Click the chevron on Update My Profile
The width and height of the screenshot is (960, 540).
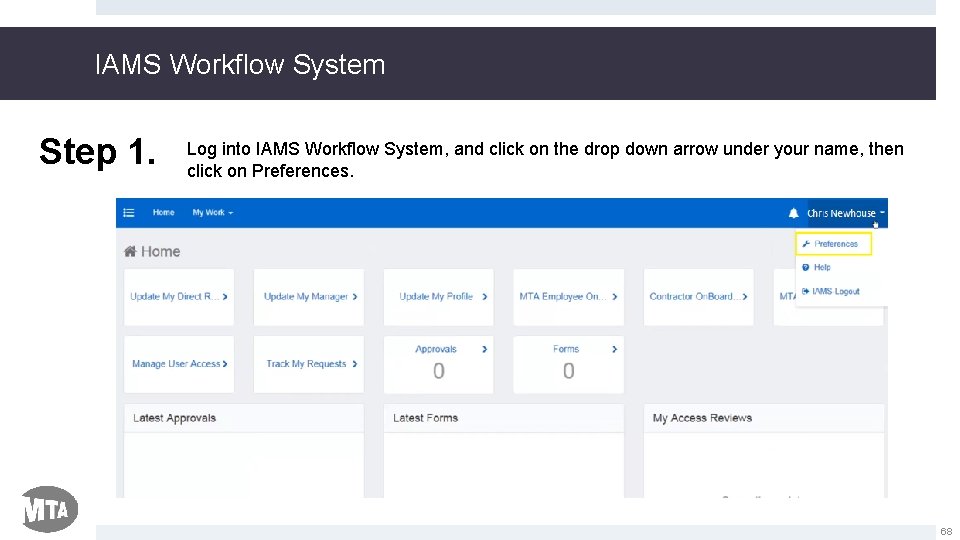[484, 296]
